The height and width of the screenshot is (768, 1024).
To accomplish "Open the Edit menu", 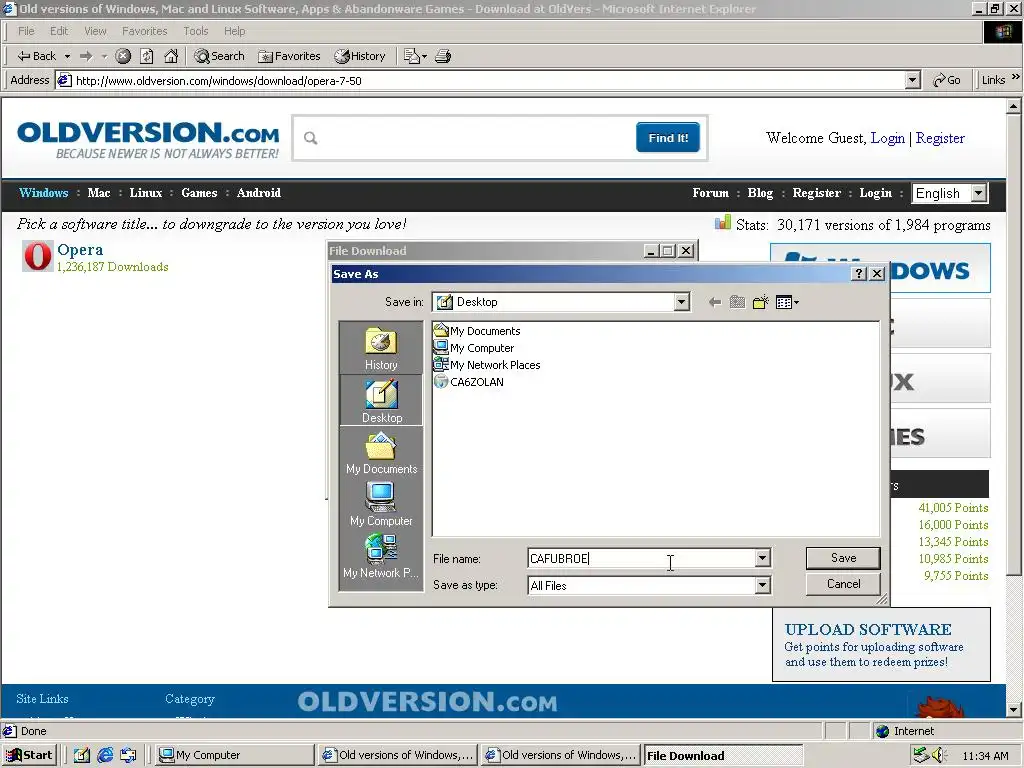I will pos(59,31).
